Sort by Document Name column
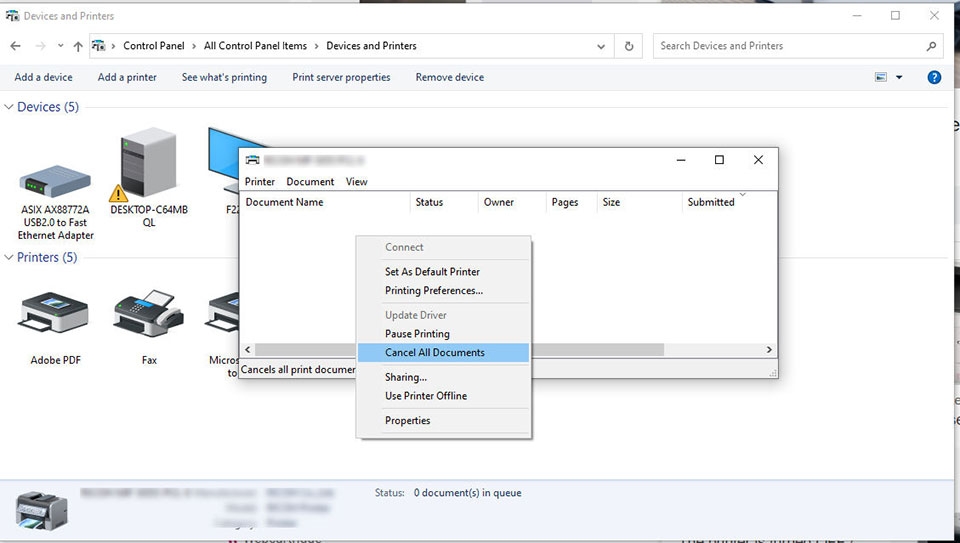 [324, 202]
